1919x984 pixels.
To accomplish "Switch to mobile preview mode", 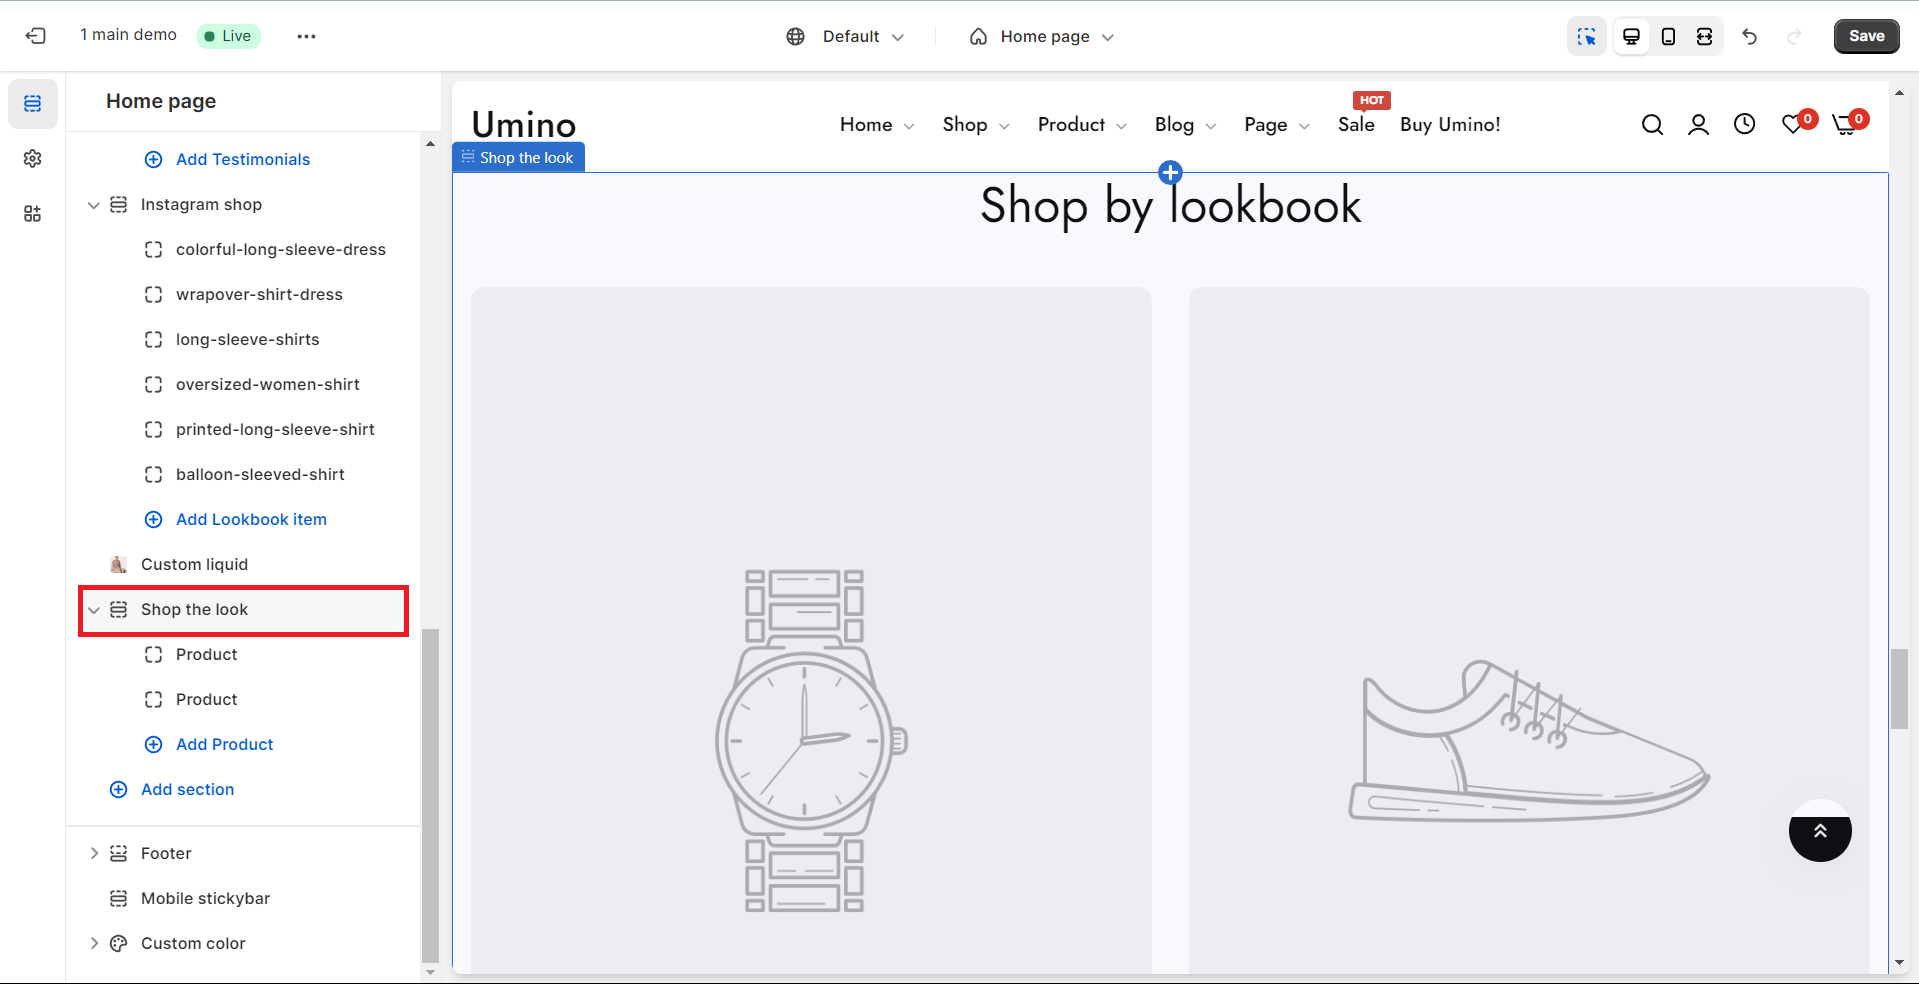I will [x=1668, y=36].
